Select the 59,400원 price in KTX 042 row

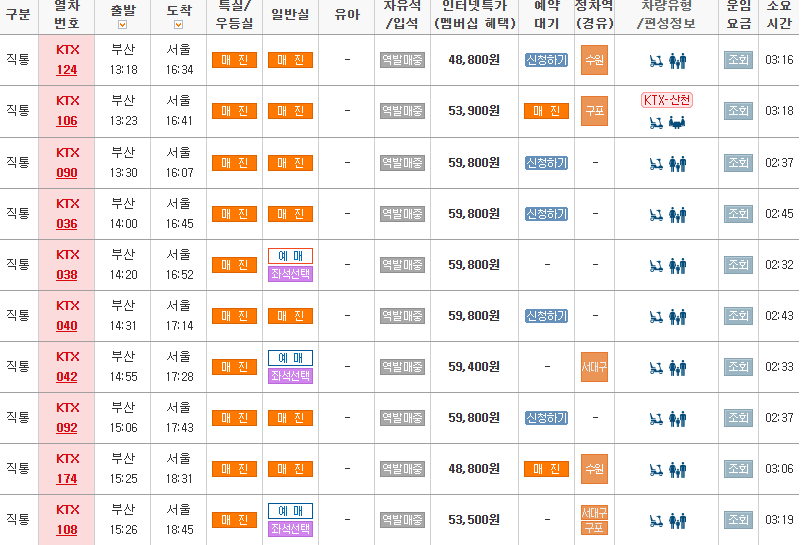coord(474,367)
